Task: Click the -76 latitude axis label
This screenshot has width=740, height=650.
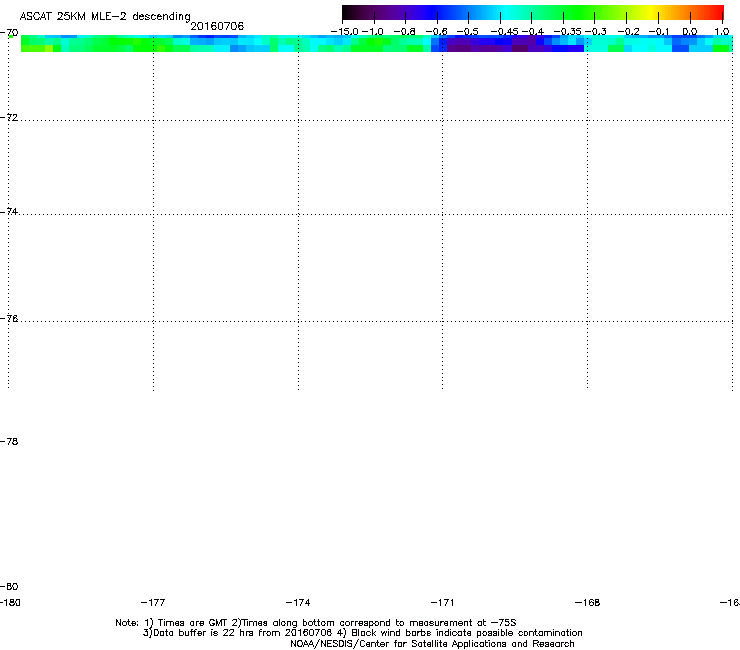Action: click(x=9, y=319)
